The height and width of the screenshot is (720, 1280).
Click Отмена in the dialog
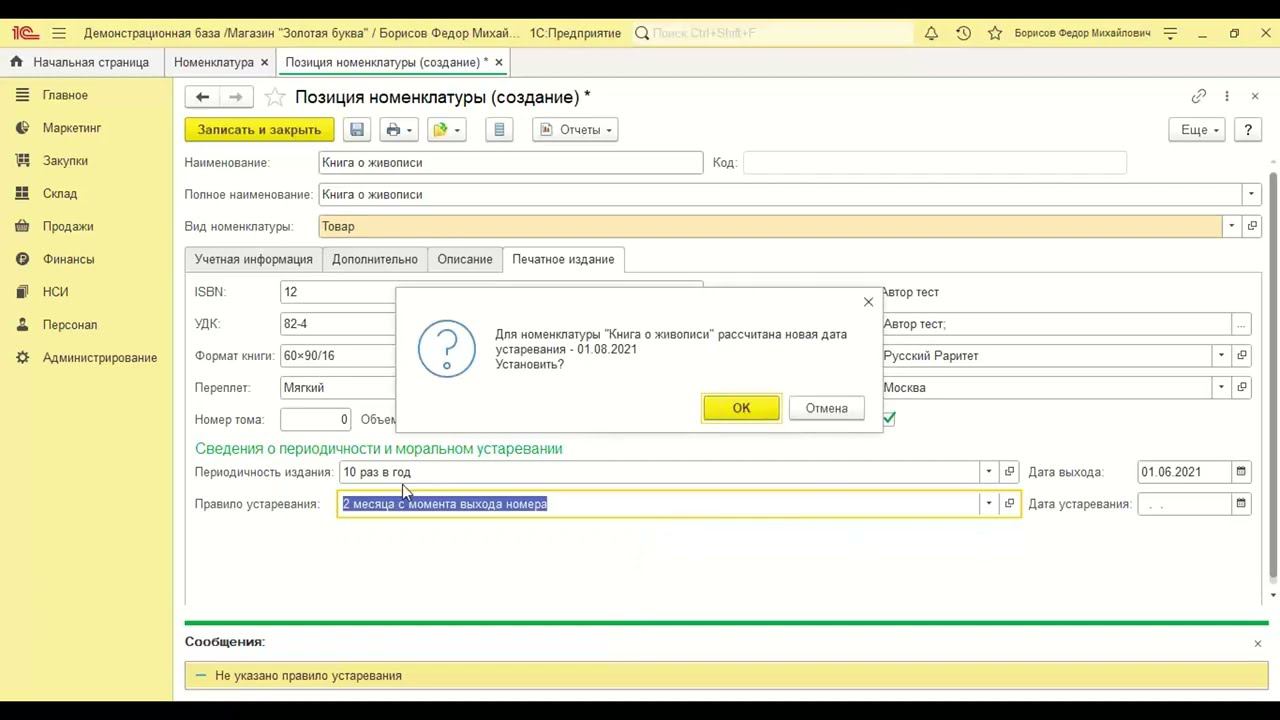point(827,408)
